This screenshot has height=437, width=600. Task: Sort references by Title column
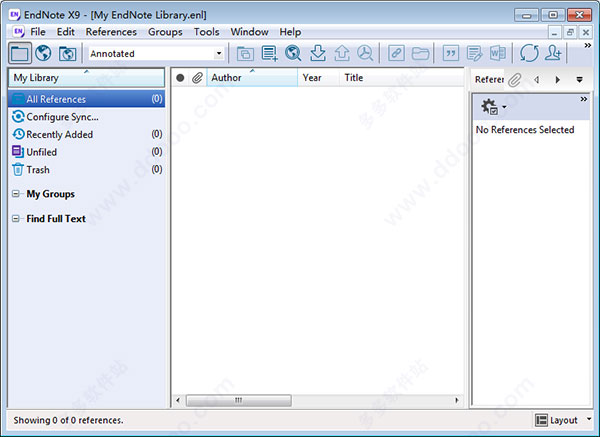point(401,78)
